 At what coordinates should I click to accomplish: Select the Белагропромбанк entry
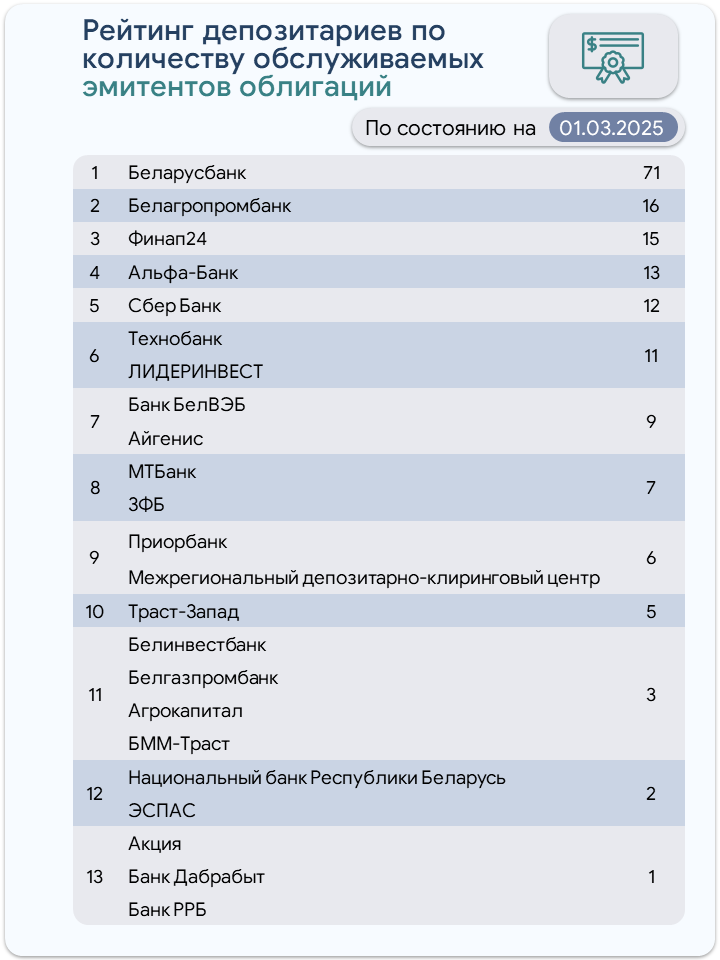tap(209, 206)
